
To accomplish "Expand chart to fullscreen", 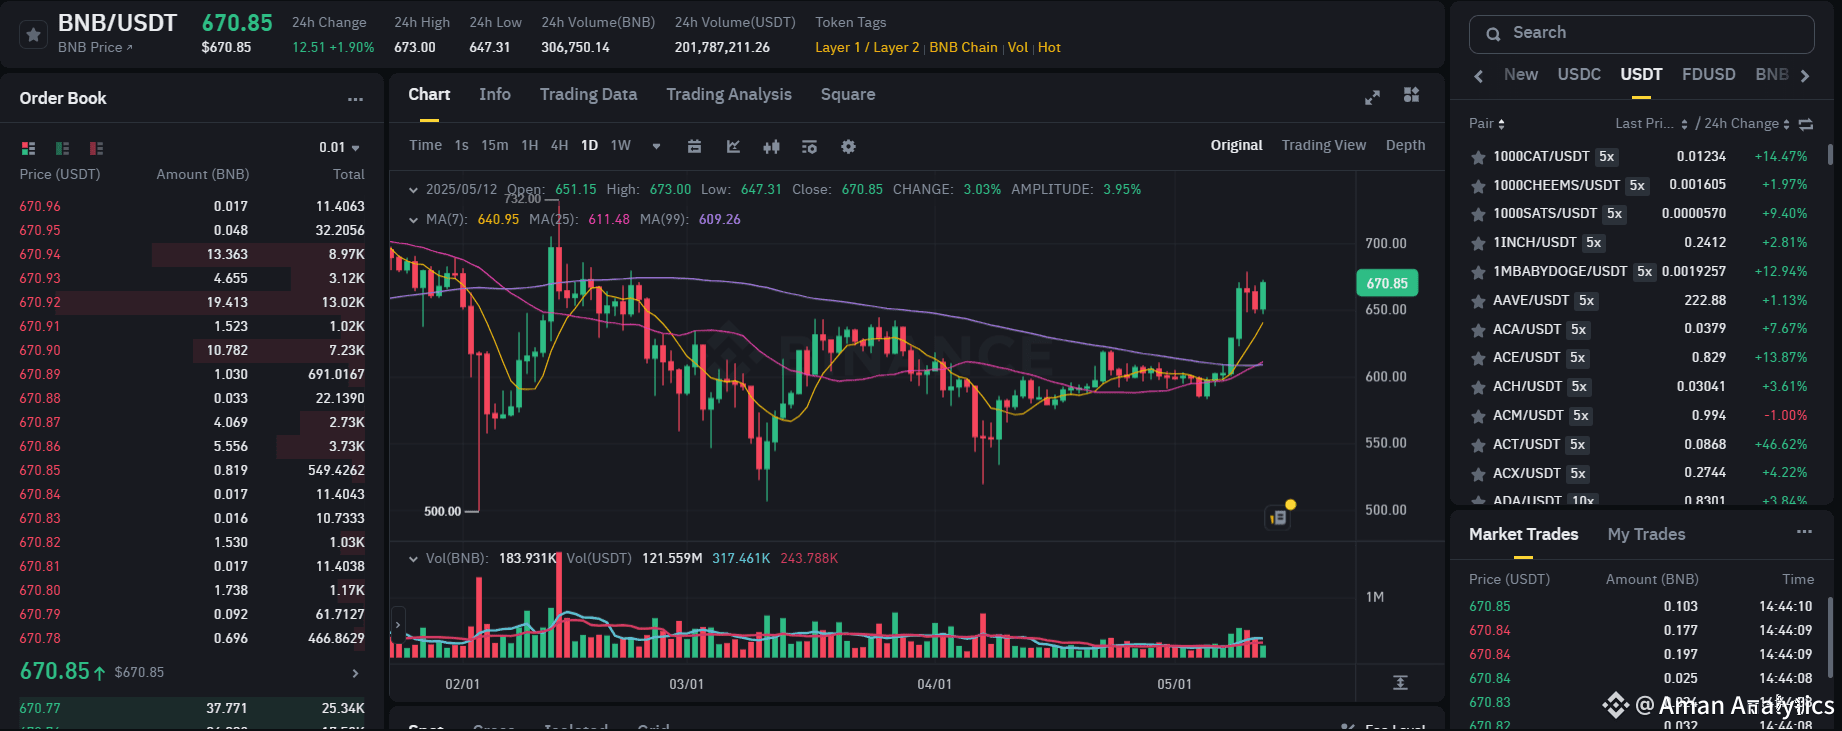I will 1372,97.
